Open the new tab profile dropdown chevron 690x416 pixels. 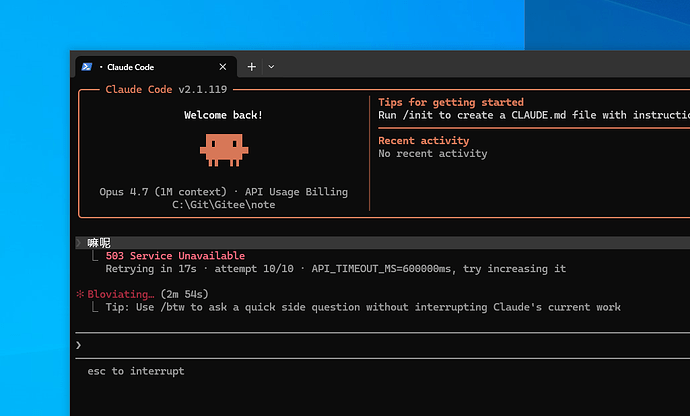[272, 67]
